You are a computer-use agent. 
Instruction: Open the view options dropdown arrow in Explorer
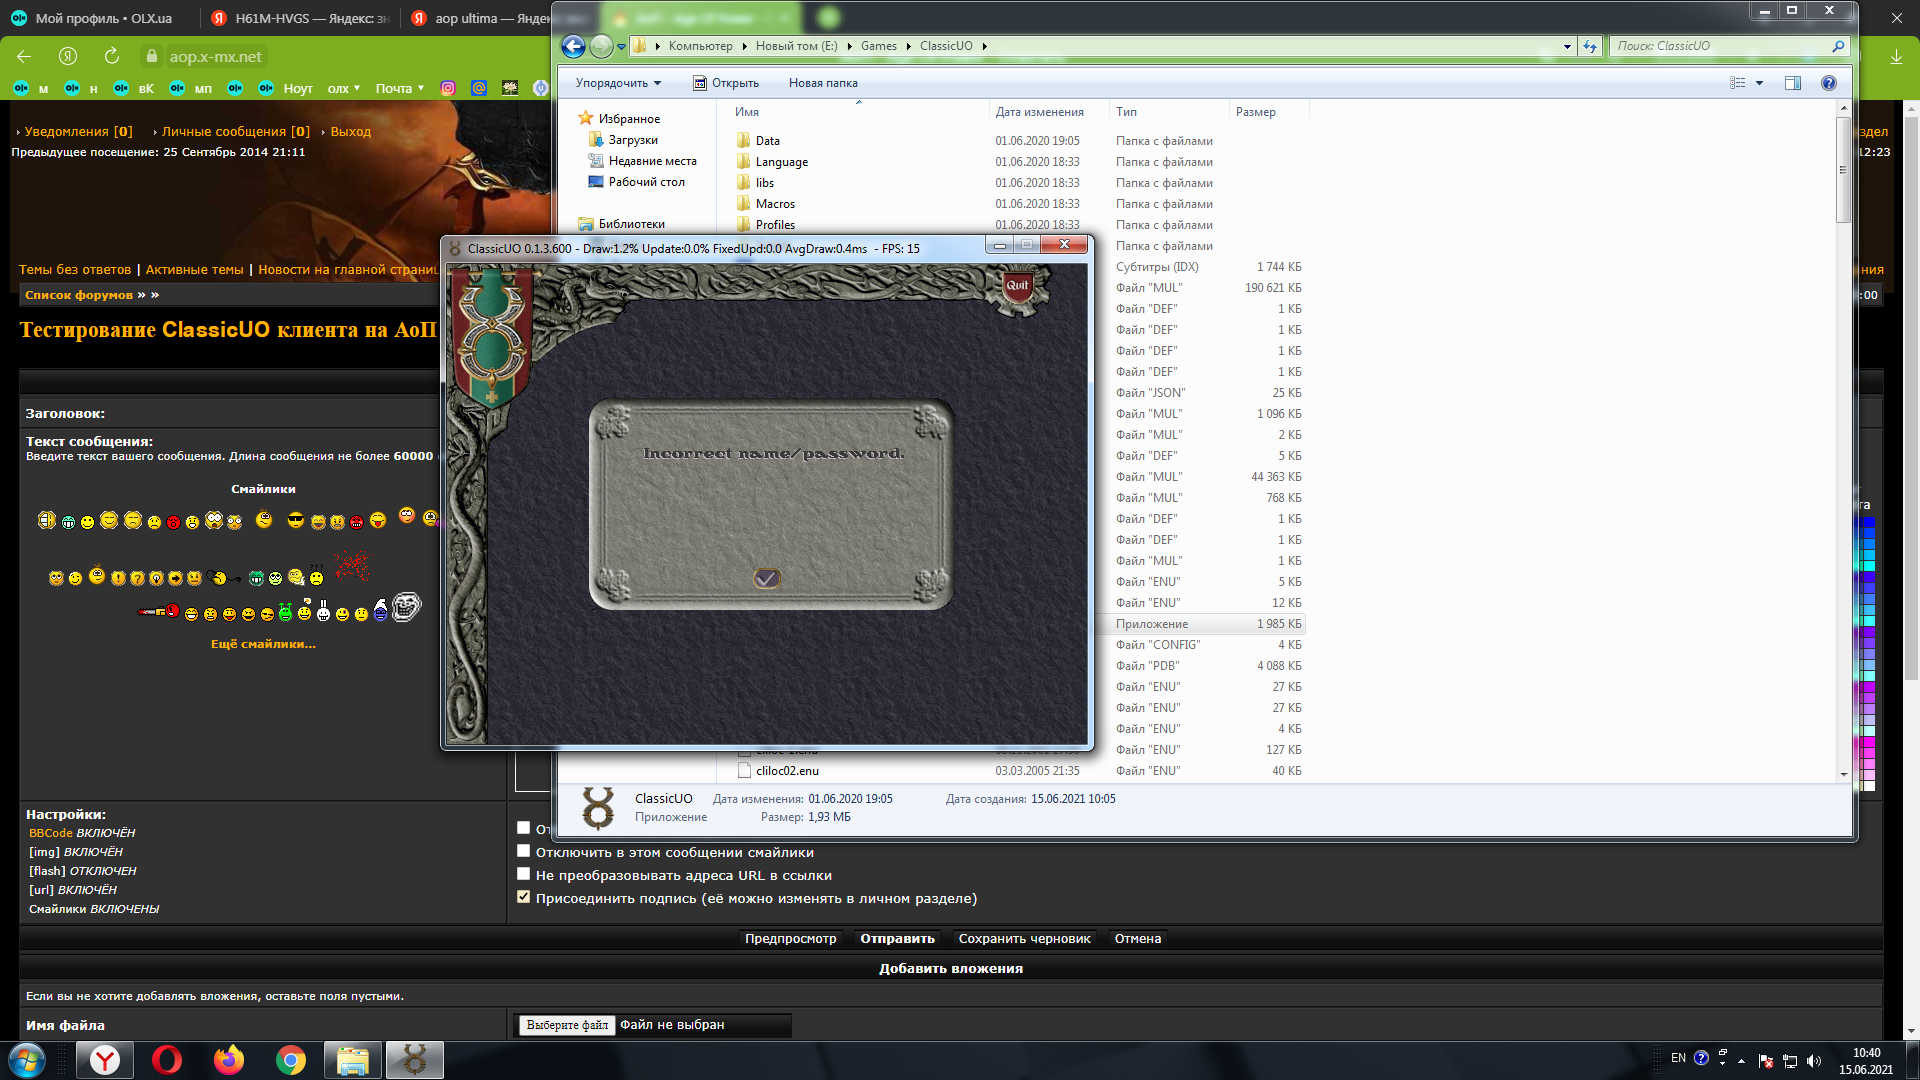1759,83
